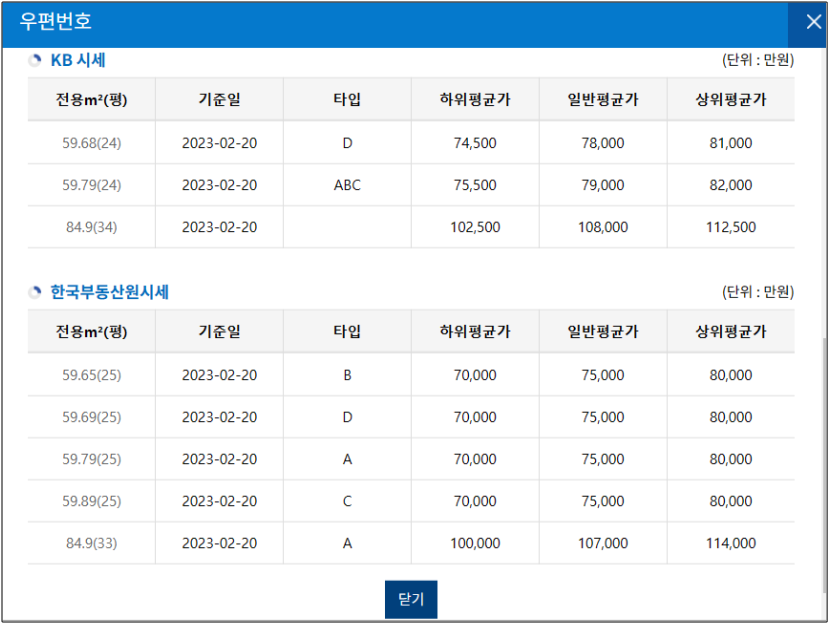Viewport: 828px width, 623px height.
Task: Click the 우편번호 title bar
Action: 300,21
